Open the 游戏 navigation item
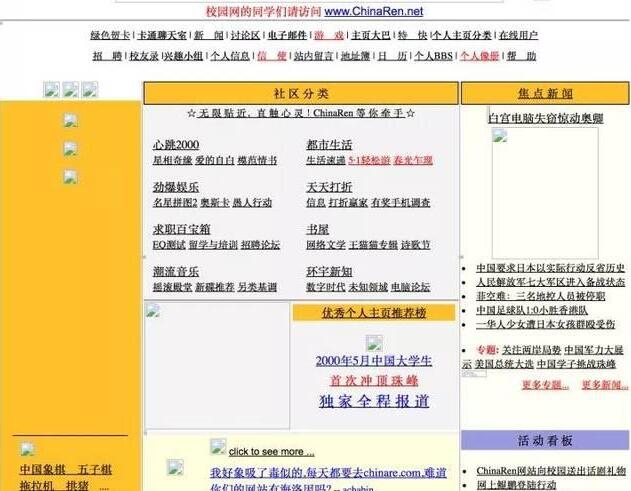 pos(328,35)
